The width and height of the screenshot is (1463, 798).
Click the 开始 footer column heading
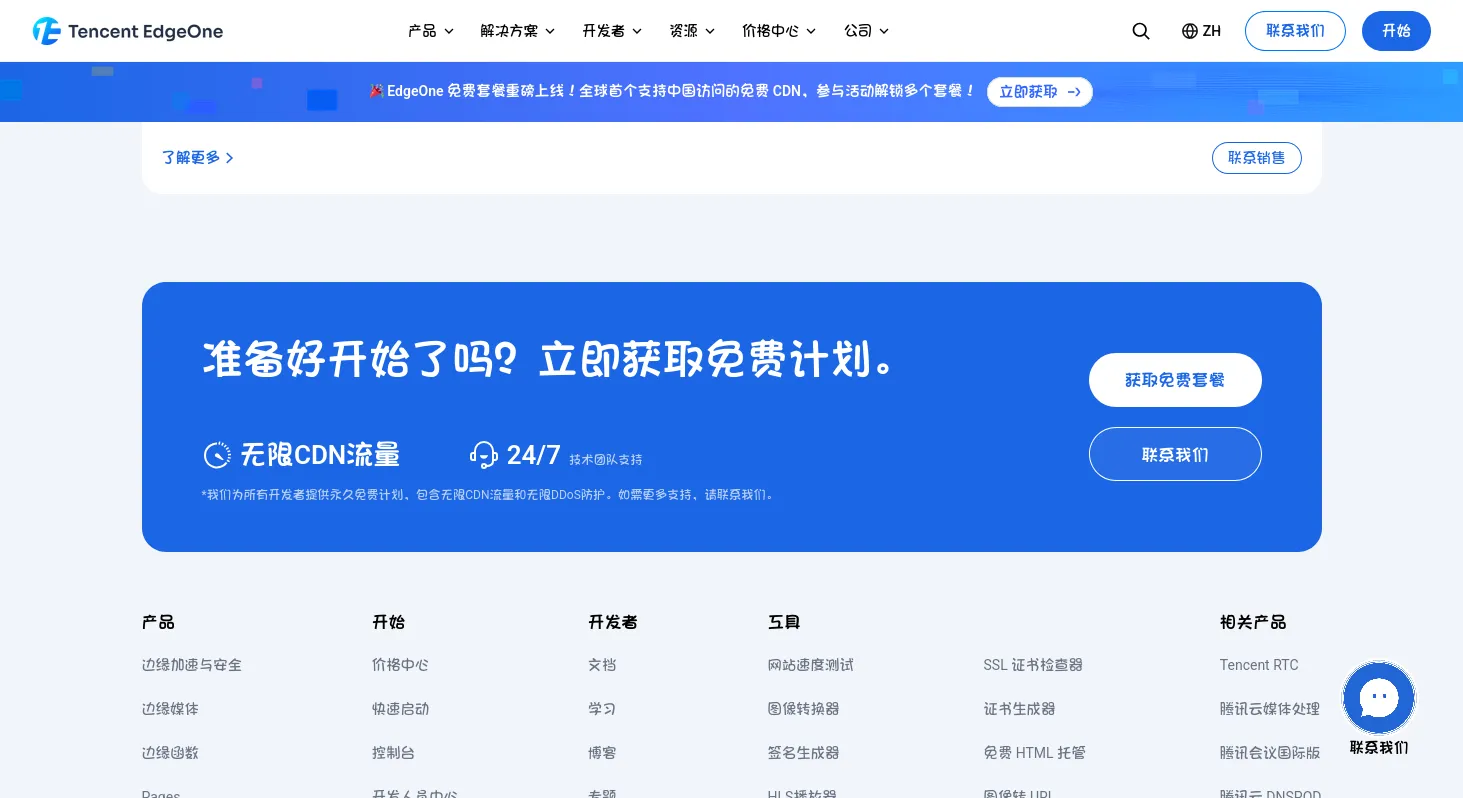pos(388,622)
